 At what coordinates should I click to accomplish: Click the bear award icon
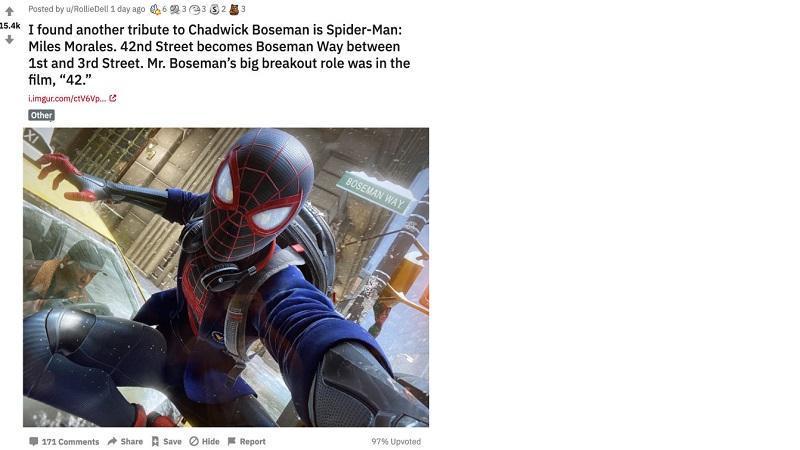tap(234, 9)
